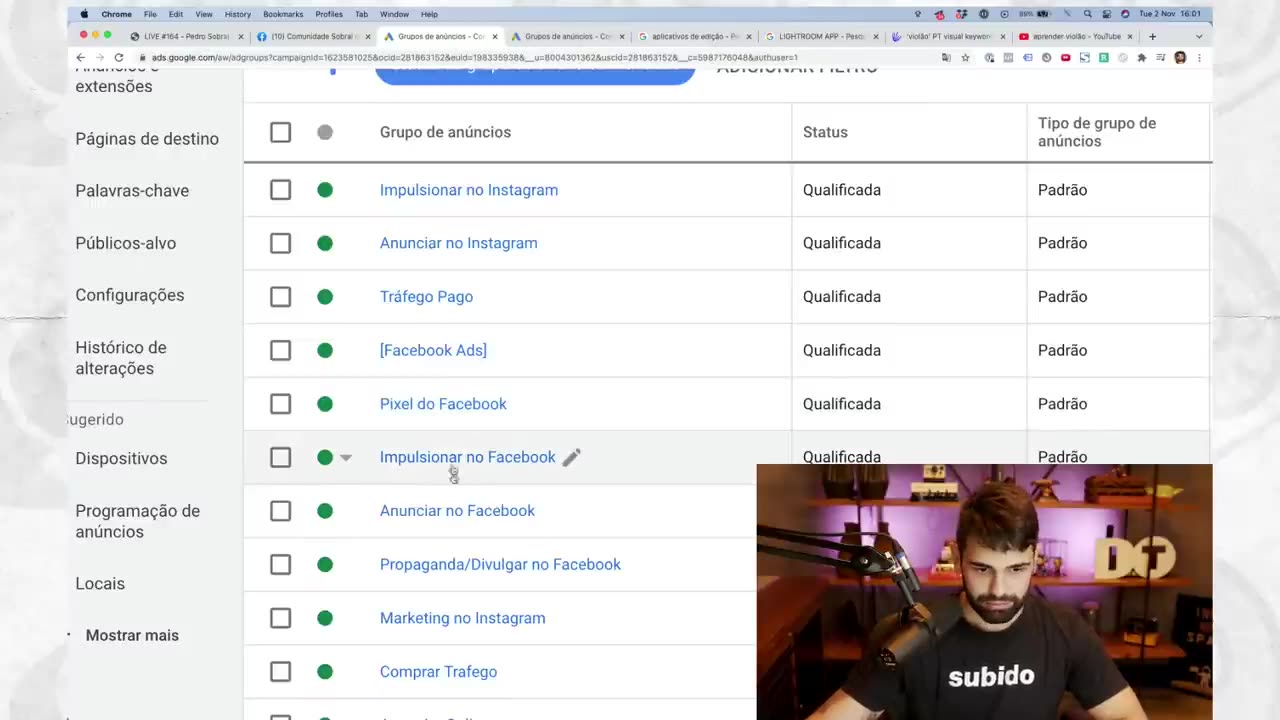
Task: Check the box for Impulsionar no Instagram
Action: click(x=280, y=190)
